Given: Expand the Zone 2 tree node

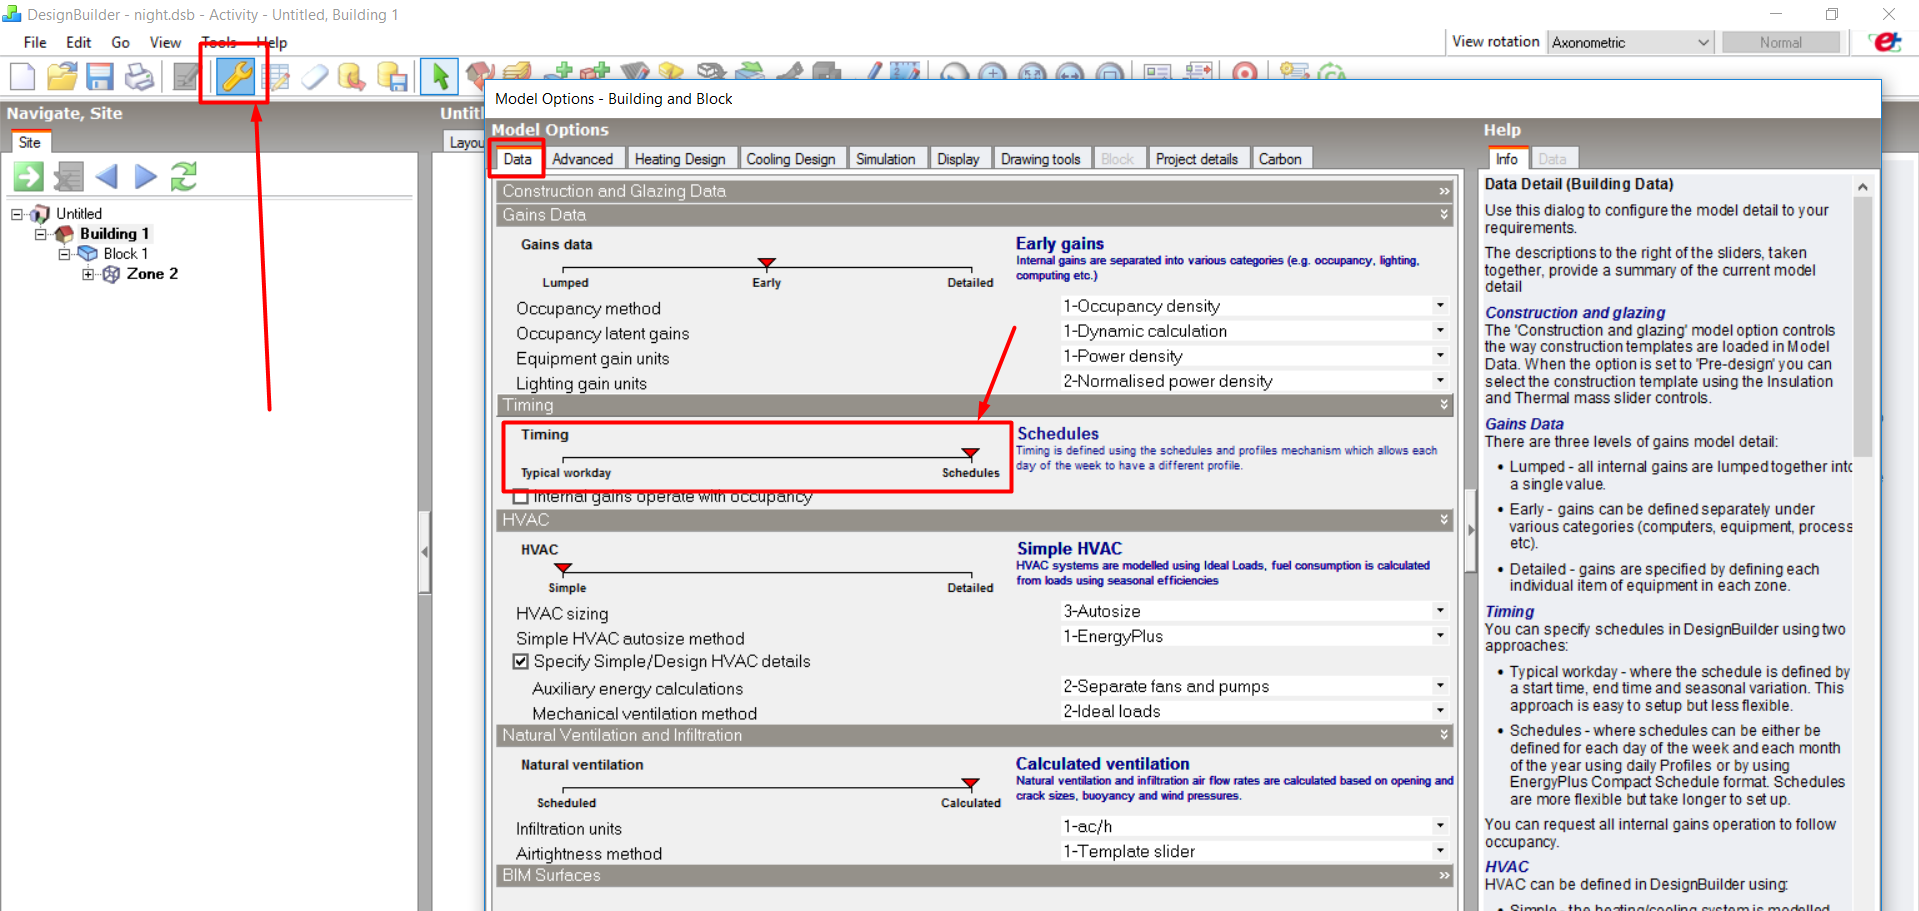Looking at the screenshot, I should [88, 274].
